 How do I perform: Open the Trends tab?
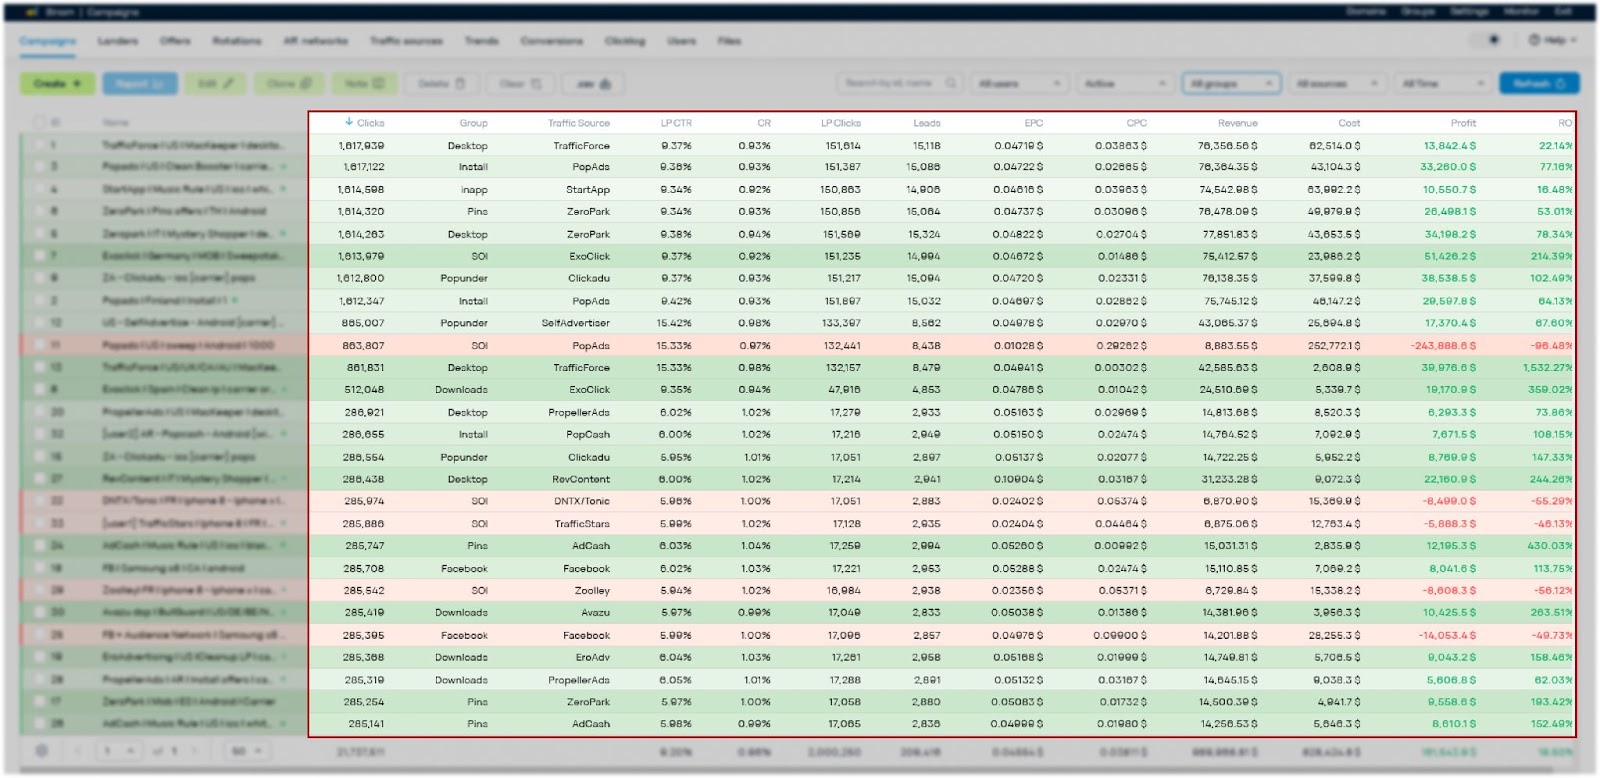coord(481,41)
